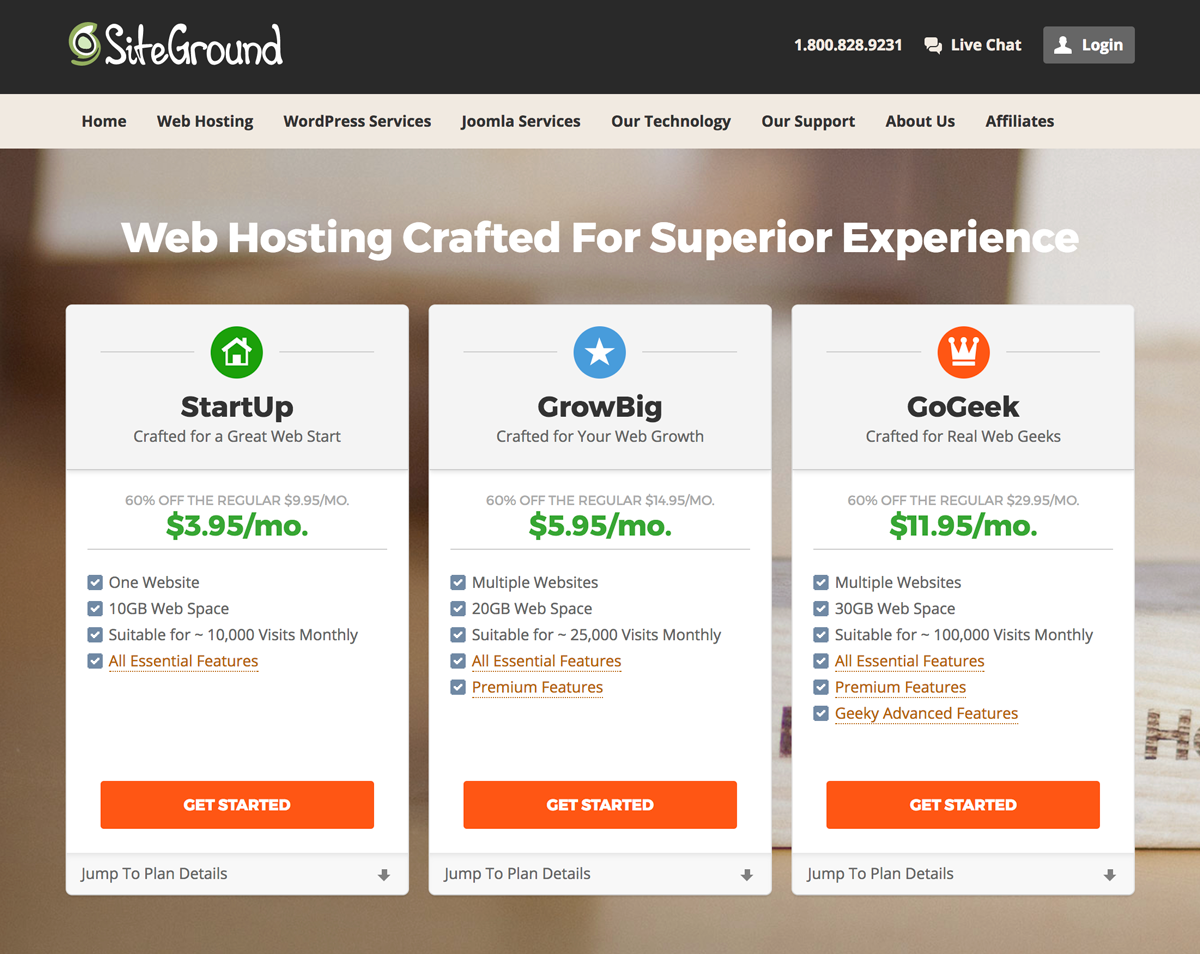The width and height of the screenshot is (1200, 954).
Task: Click 'Crafted for a Great Web Start'
Action: pyautogui.click(x=237, y=436)
